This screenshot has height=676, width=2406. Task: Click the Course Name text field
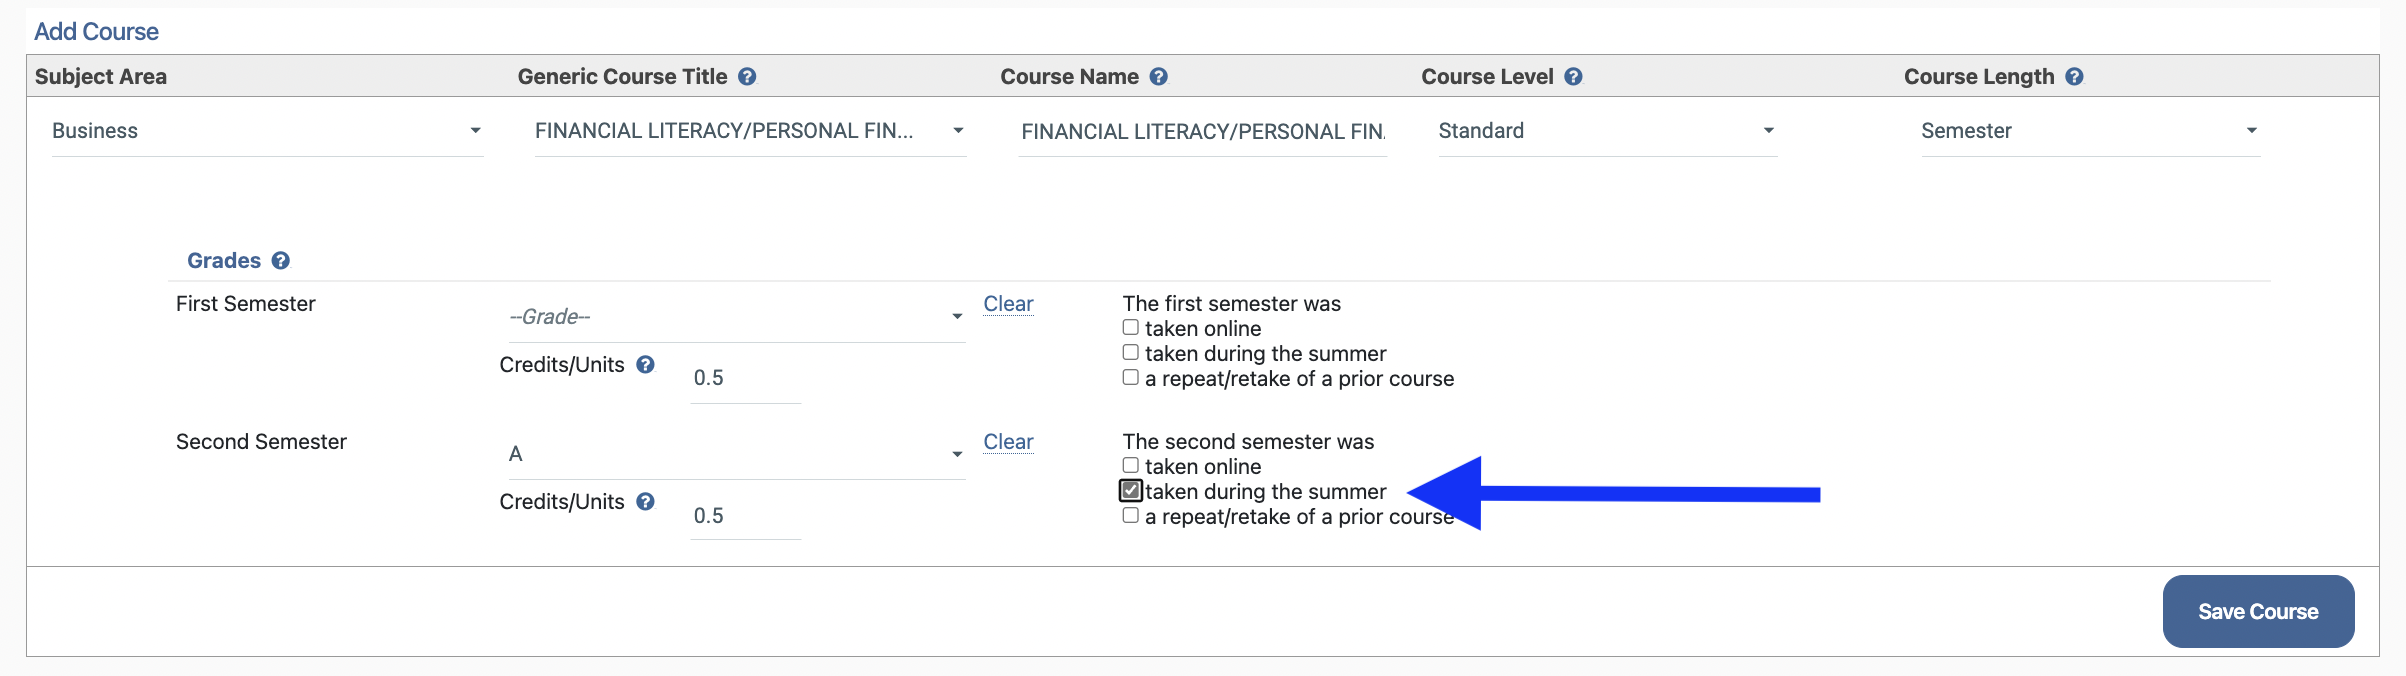(x=1202, y=132)
